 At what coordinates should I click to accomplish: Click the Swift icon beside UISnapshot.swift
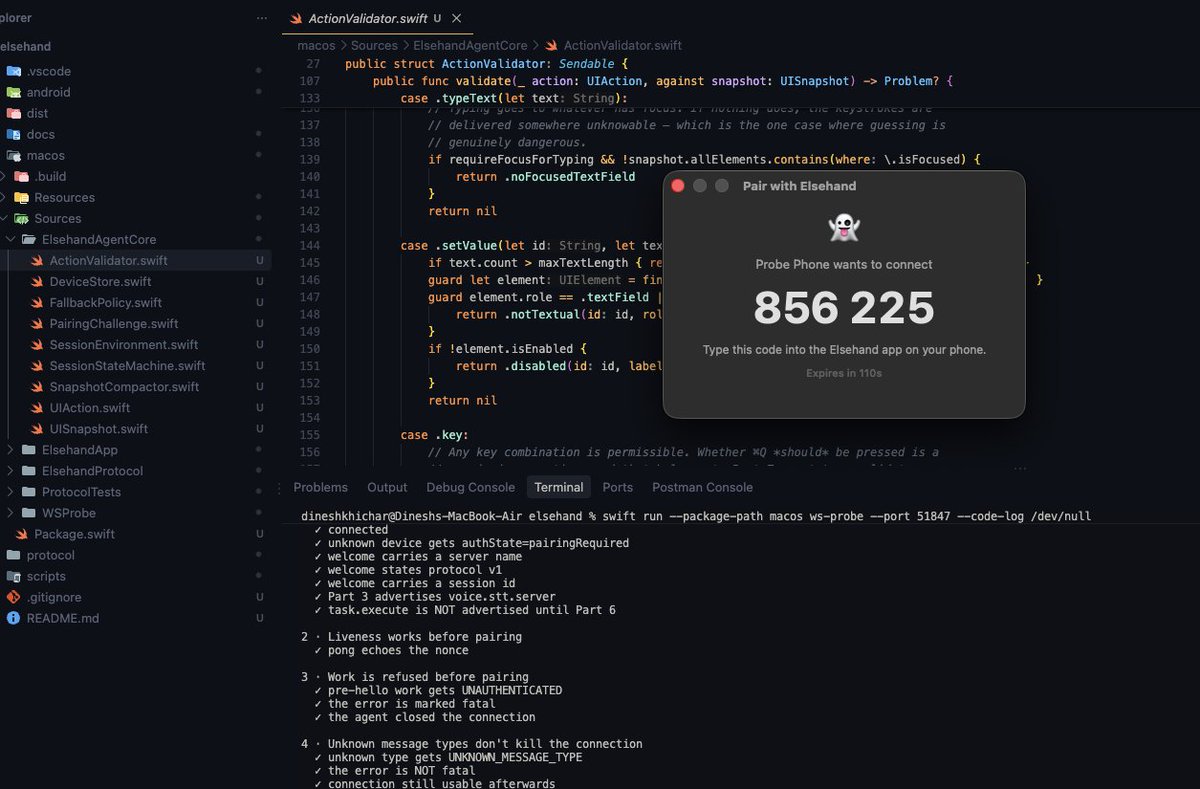point(38,429)
